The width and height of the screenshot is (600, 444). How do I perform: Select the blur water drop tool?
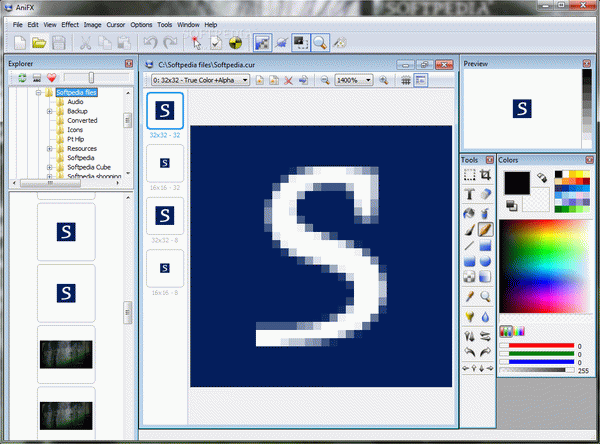[485, 317]
